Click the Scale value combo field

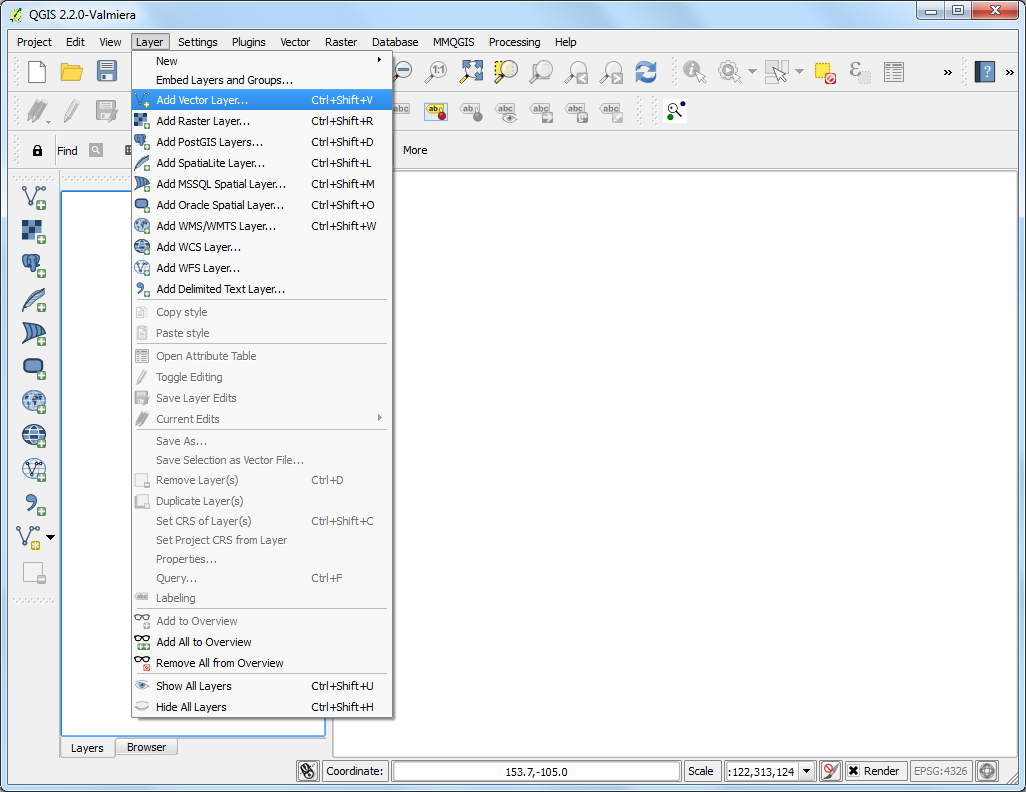point(762,772)
